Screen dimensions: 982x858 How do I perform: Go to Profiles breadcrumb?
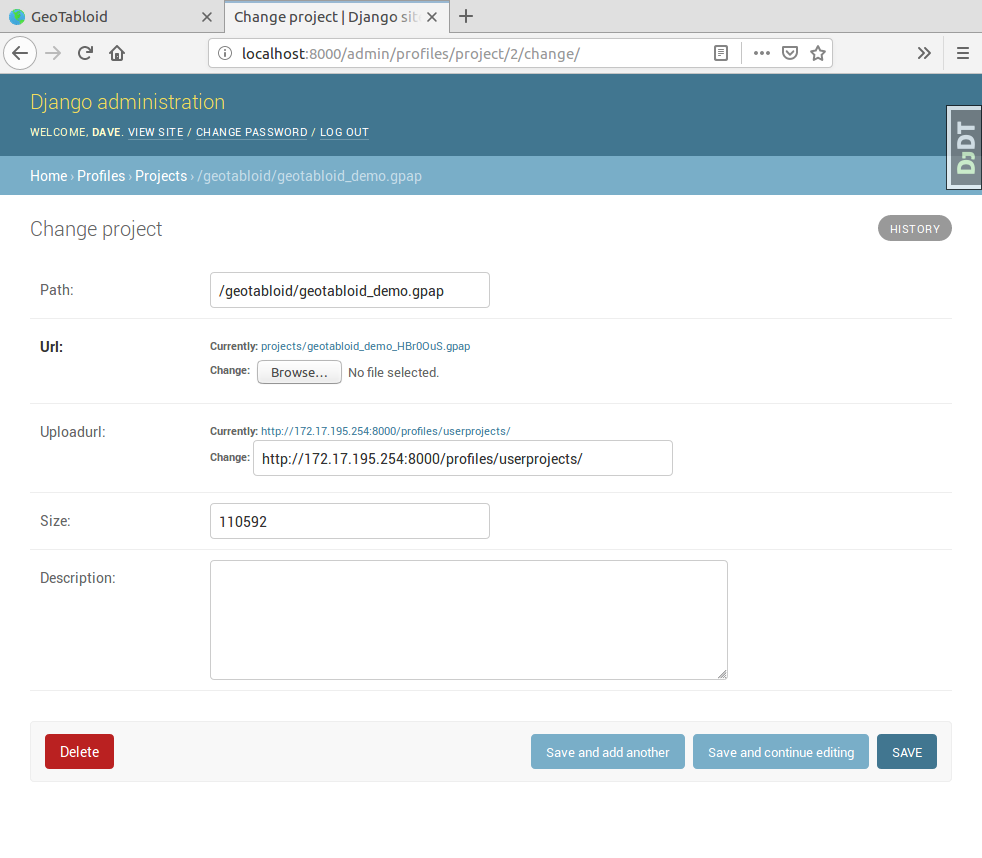pyautogui.click(x=101, y=176)
